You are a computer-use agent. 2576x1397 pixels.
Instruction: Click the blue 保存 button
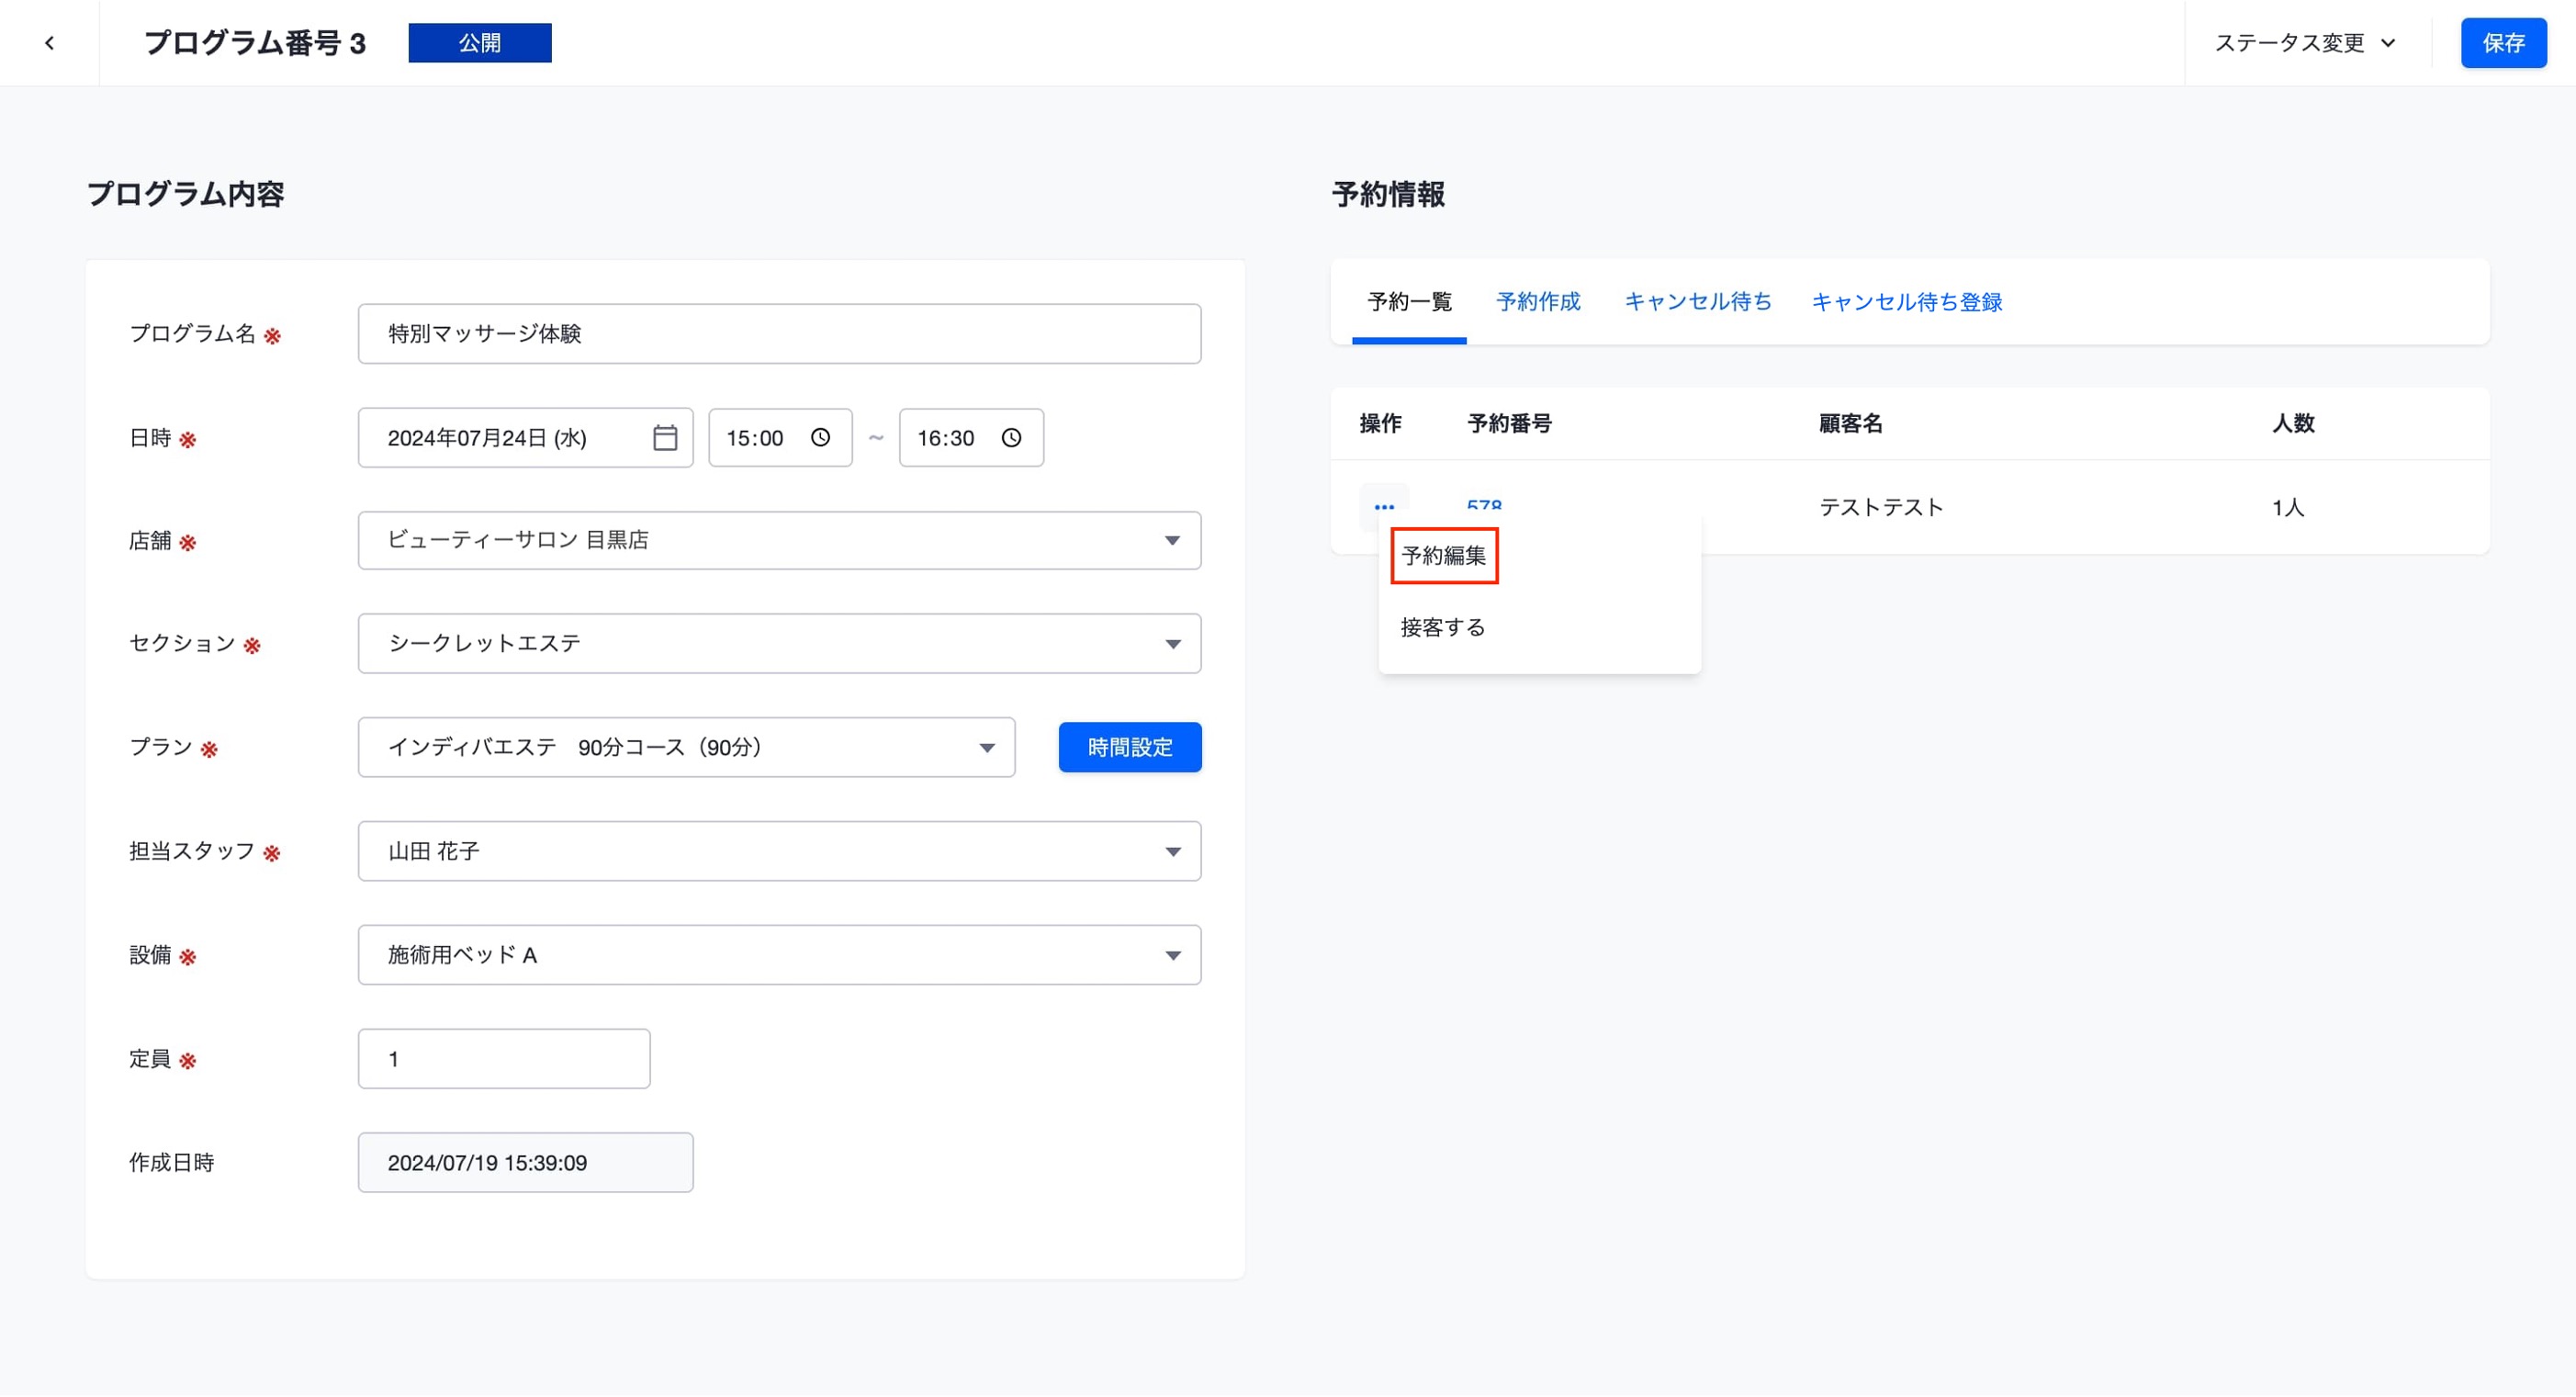pyautogui.click(x=2503, y=43)
